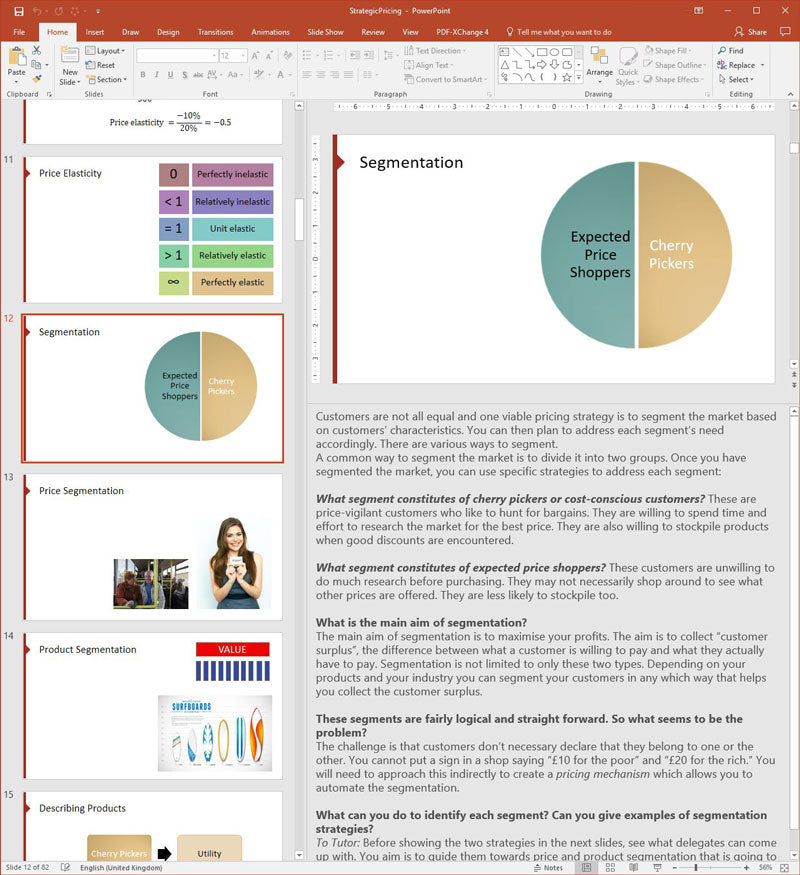Open the font size dropdown
Viewport: 800px width, 875px height.
tap(249, 56)
